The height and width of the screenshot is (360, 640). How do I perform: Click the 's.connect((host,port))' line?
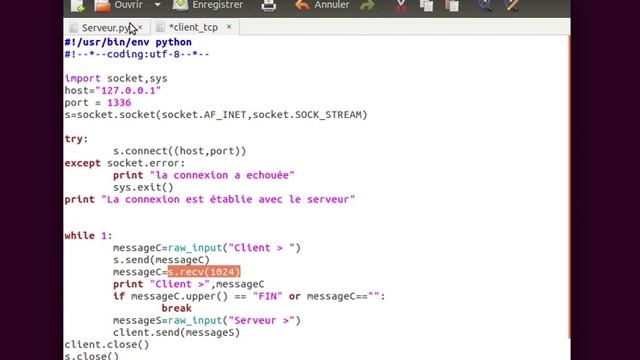pos(180,151)
